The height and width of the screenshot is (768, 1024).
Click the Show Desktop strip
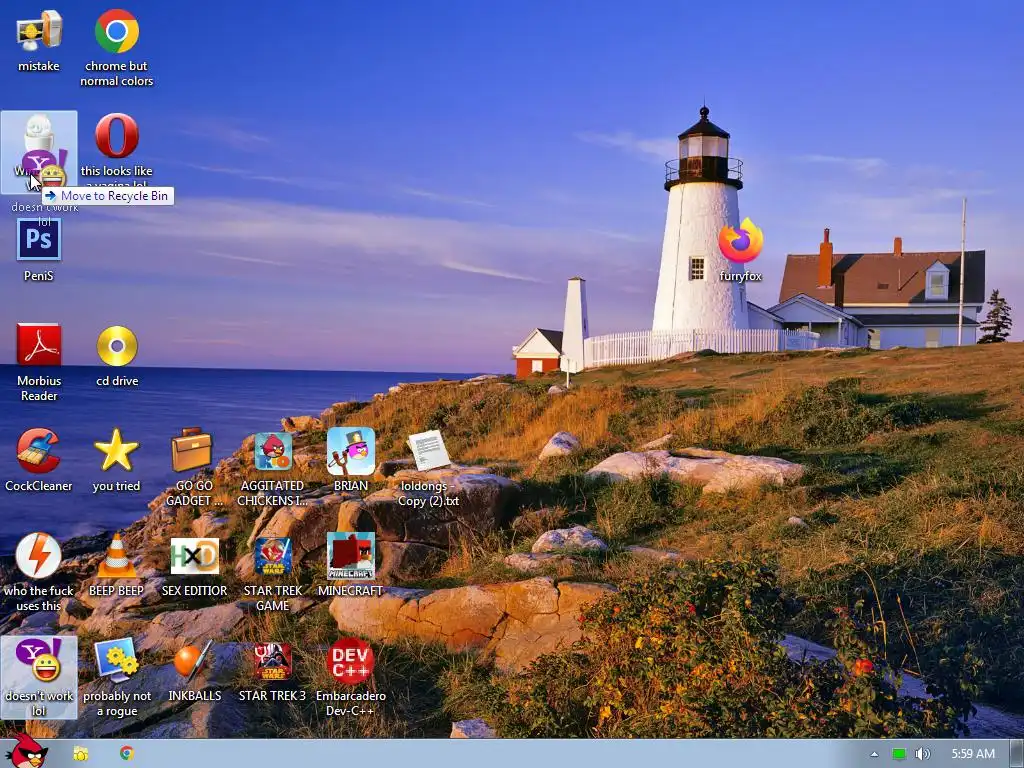point(1017,754)
